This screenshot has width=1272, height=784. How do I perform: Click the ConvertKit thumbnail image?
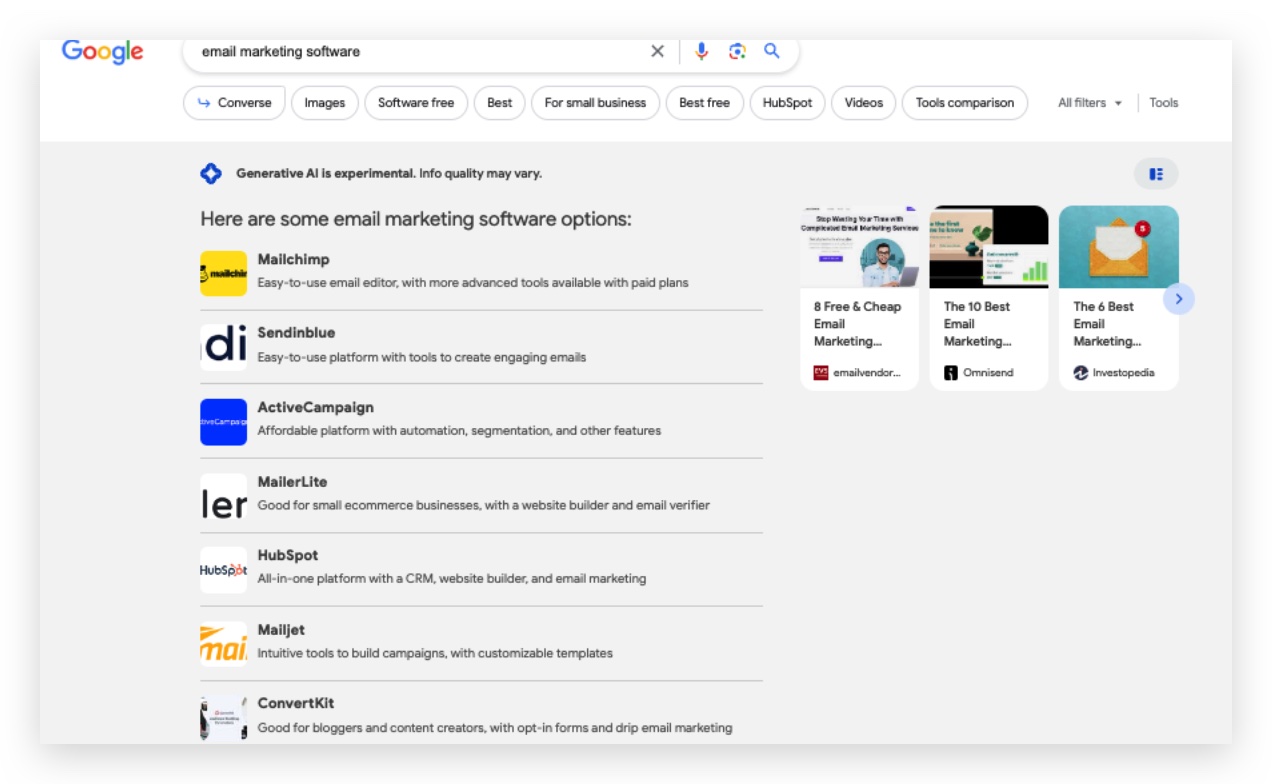tap(223, 718)
